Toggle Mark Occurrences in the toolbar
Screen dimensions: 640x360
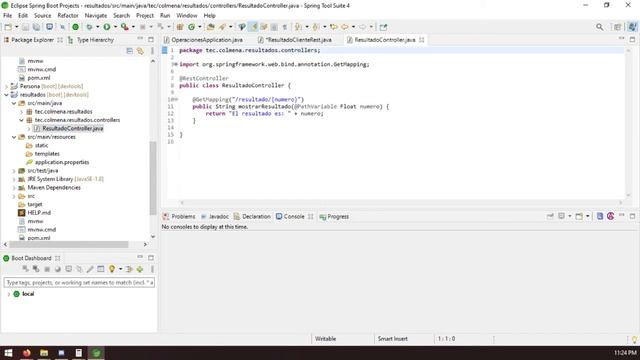pyautogui.click(x=253, y=27)
